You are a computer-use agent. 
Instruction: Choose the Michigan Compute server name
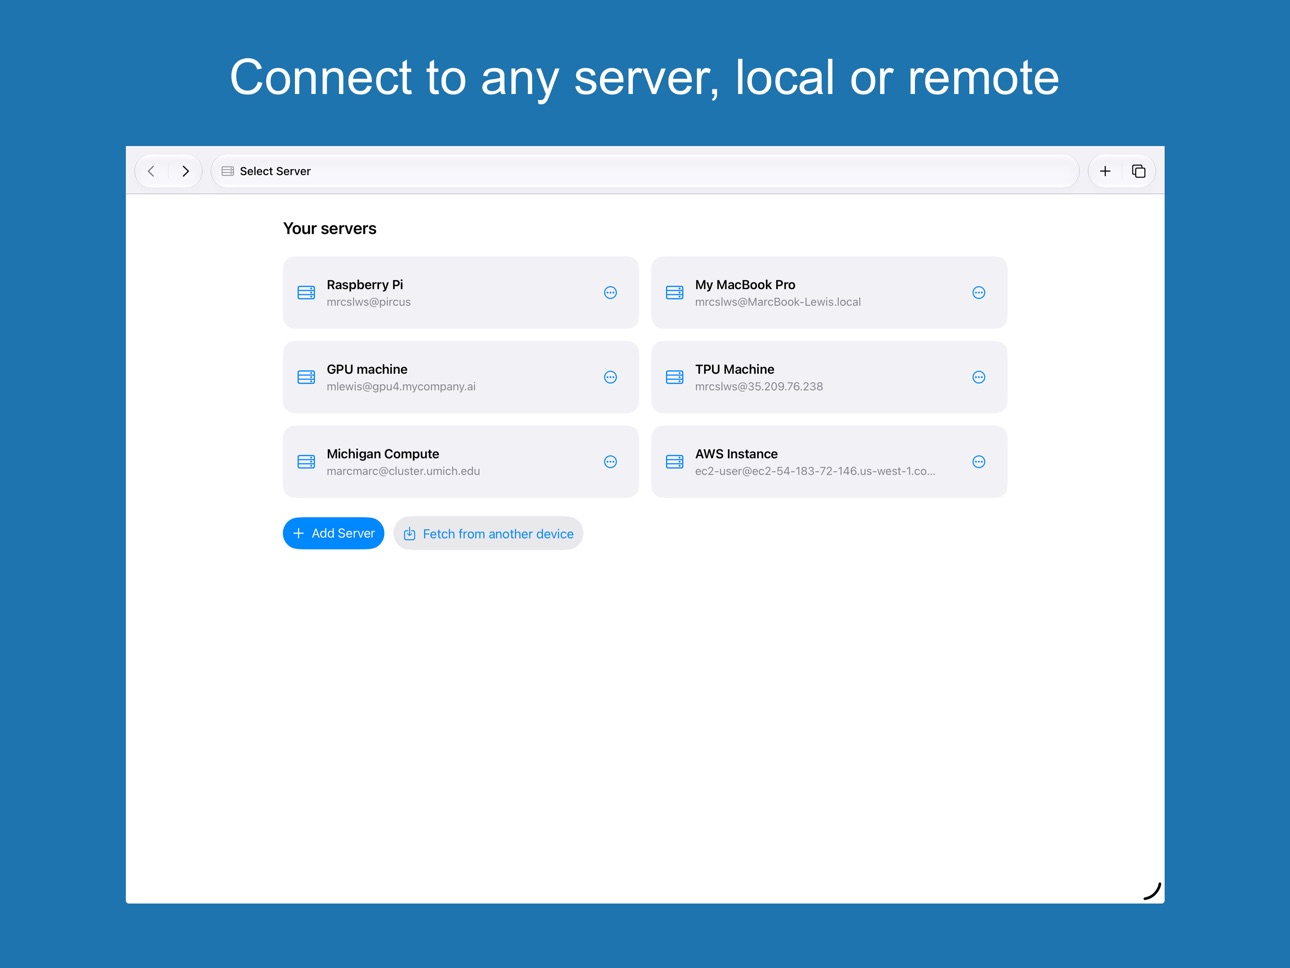pos(383,454)
